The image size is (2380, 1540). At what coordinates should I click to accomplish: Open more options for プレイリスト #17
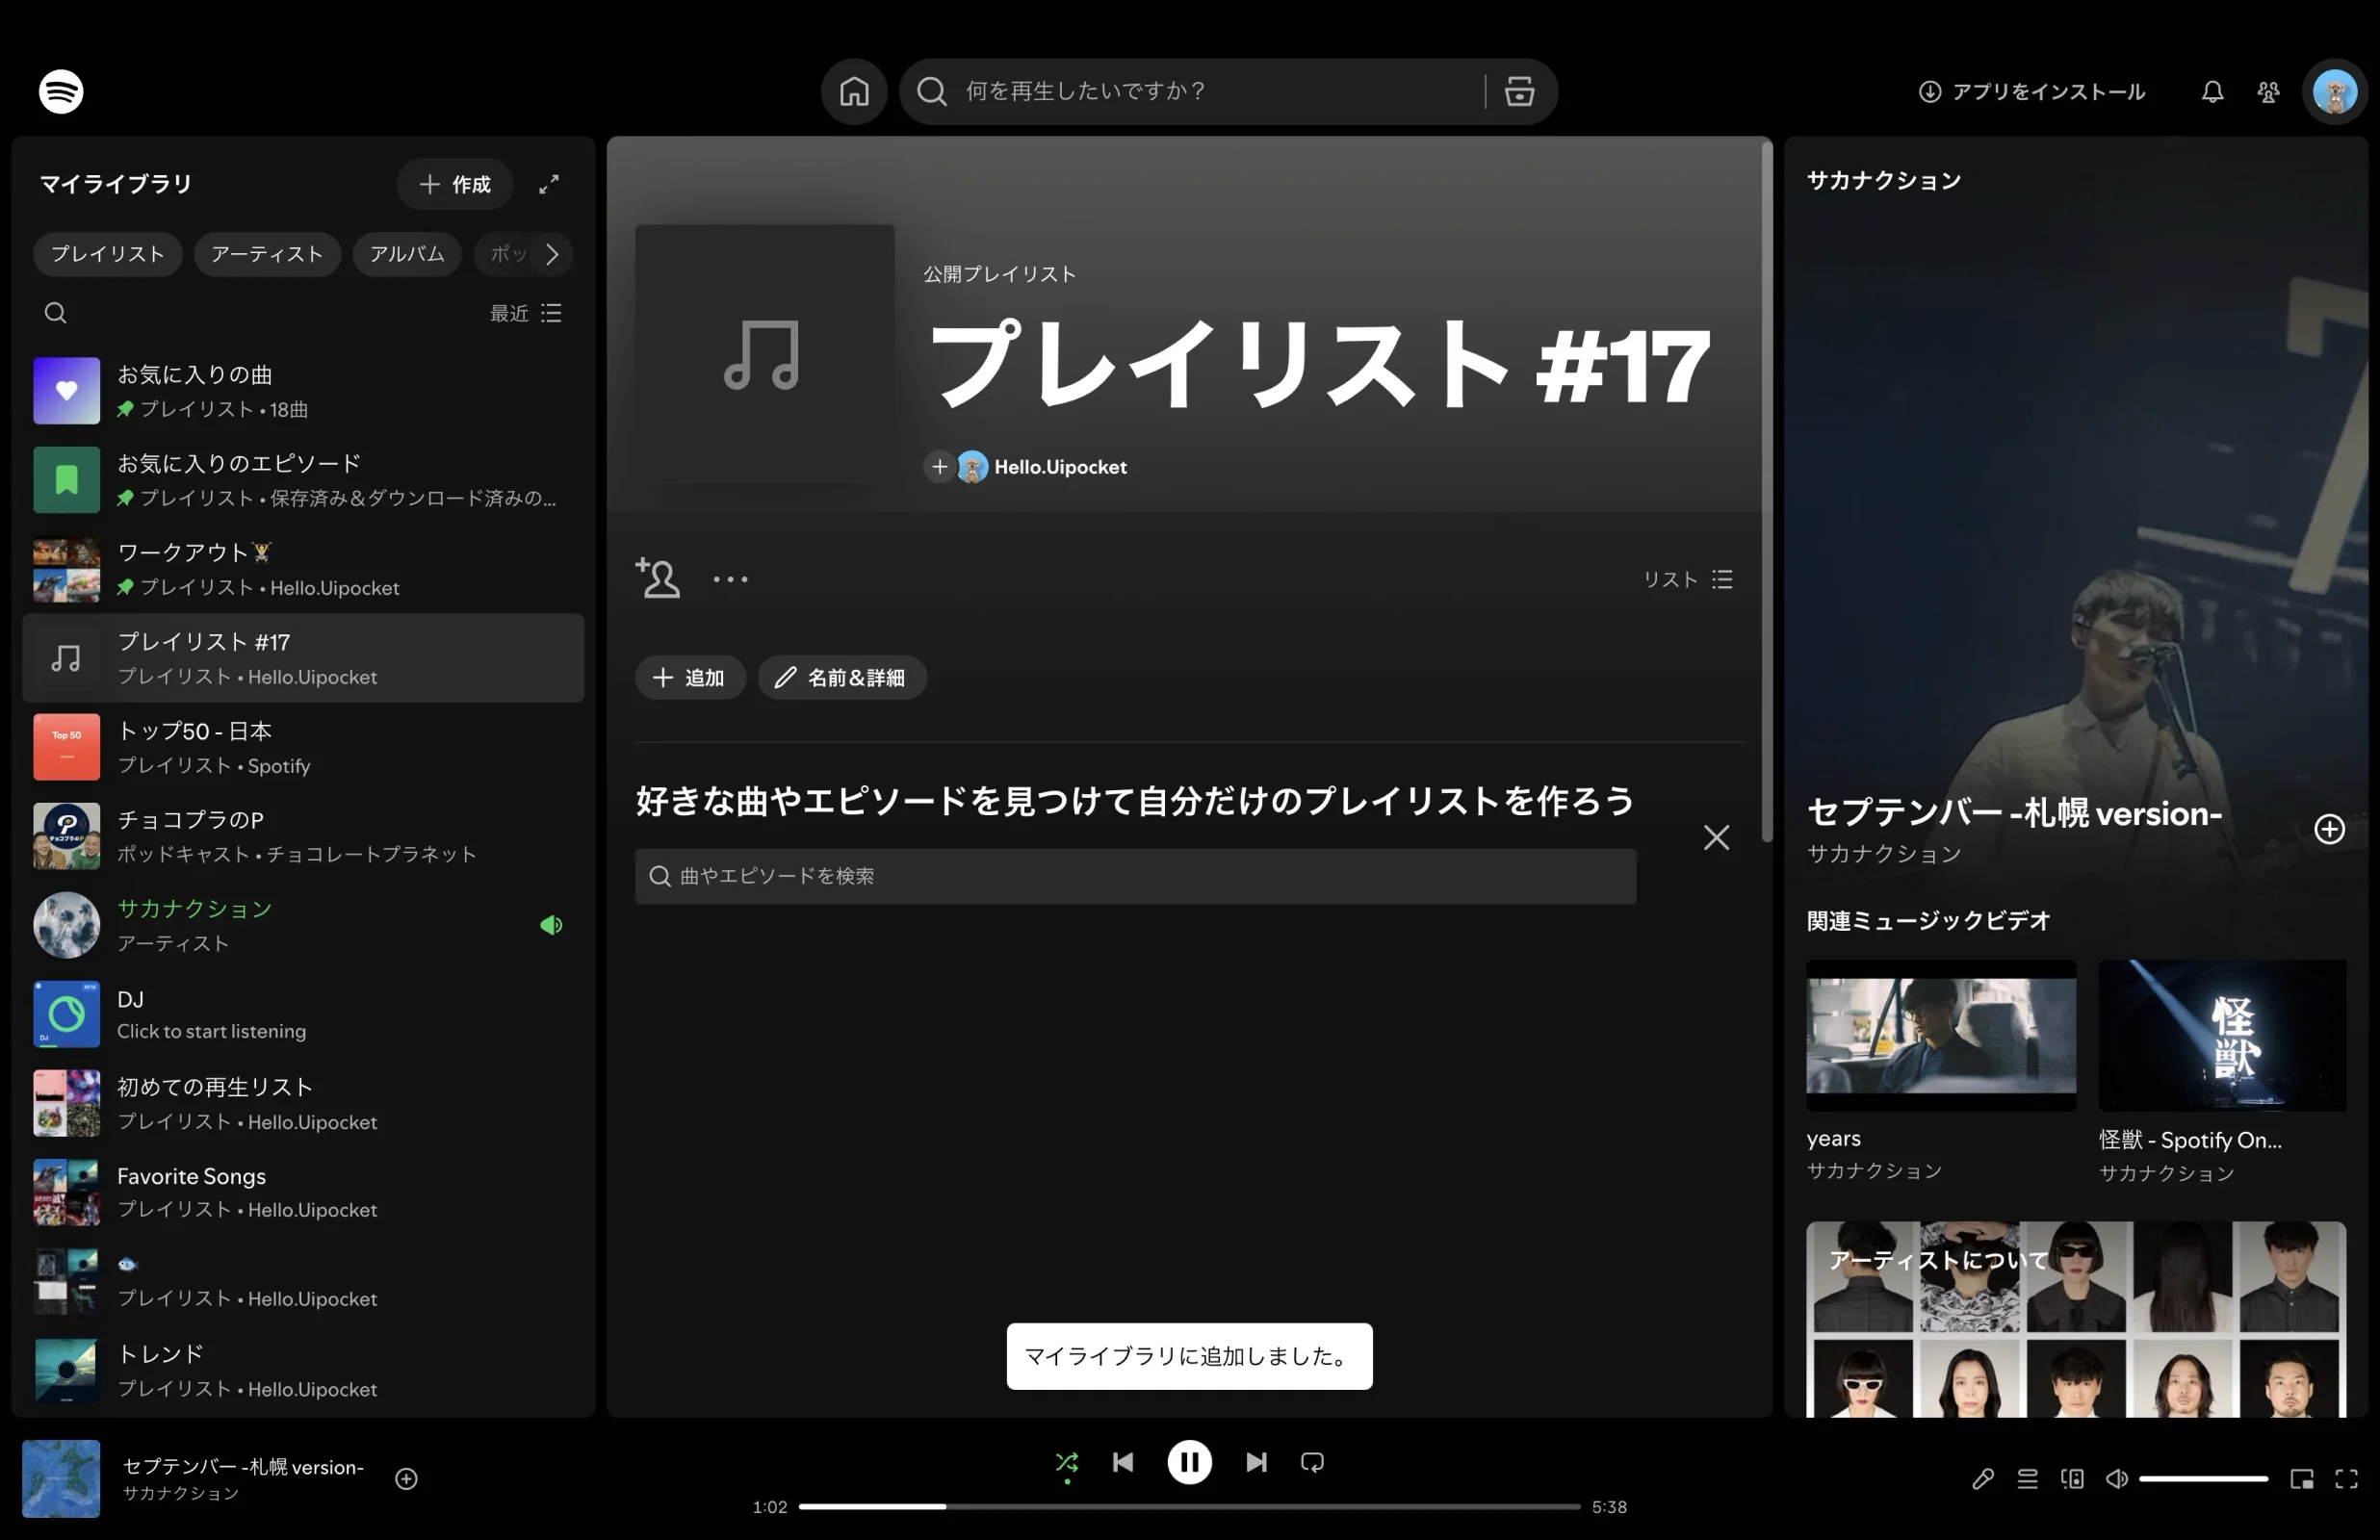730,578
